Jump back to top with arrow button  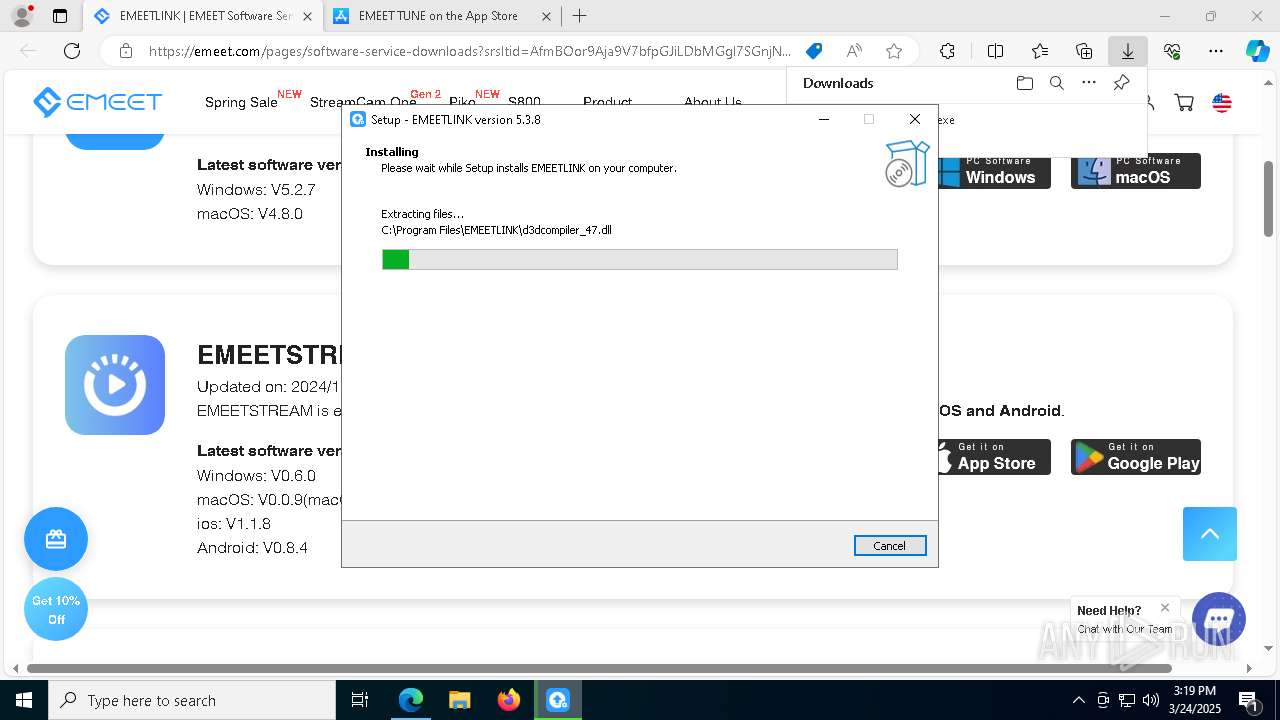coord(1210,534)
